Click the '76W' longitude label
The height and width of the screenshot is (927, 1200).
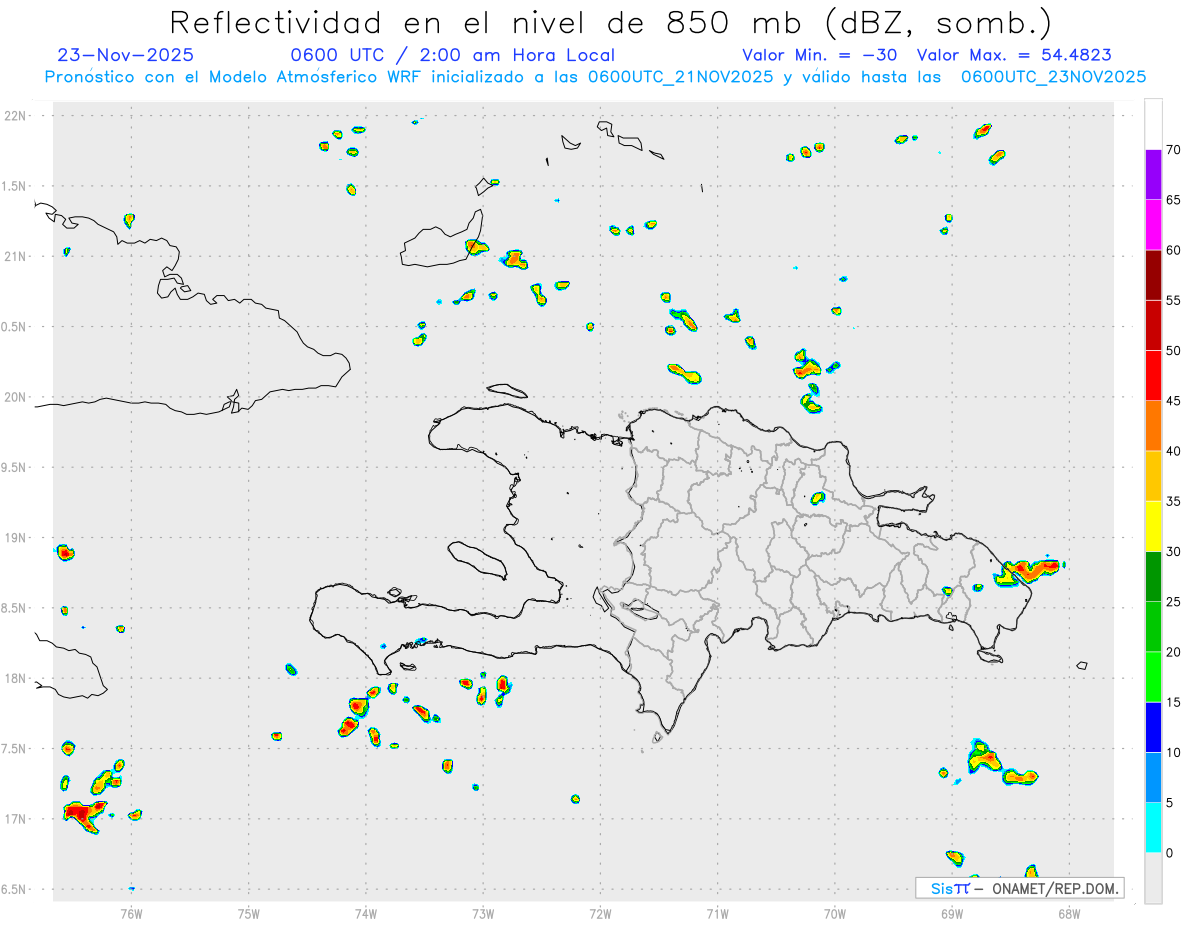coord(131,913)
